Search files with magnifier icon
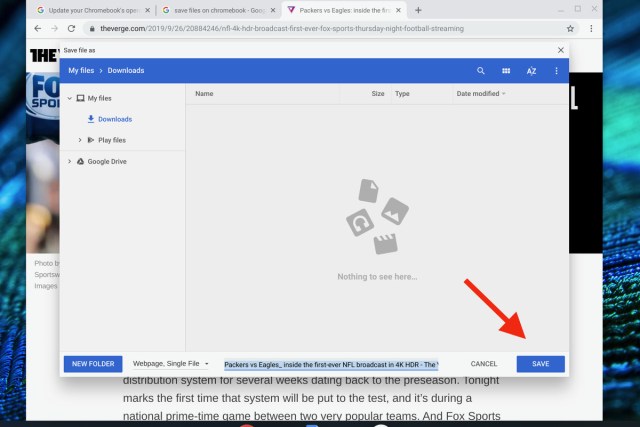 [481, 71]
